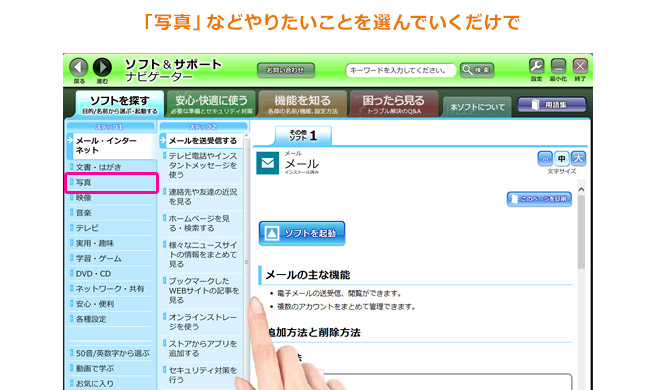Click ソフトを起動 launch button
This screenshot has width=650, height=390.
click(302, 233)
